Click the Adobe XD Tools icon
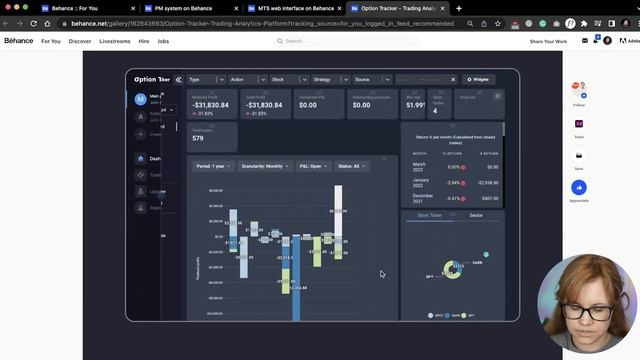Image resolution: width=640 pixels, height=360 pixels. (x=579, y=124)
